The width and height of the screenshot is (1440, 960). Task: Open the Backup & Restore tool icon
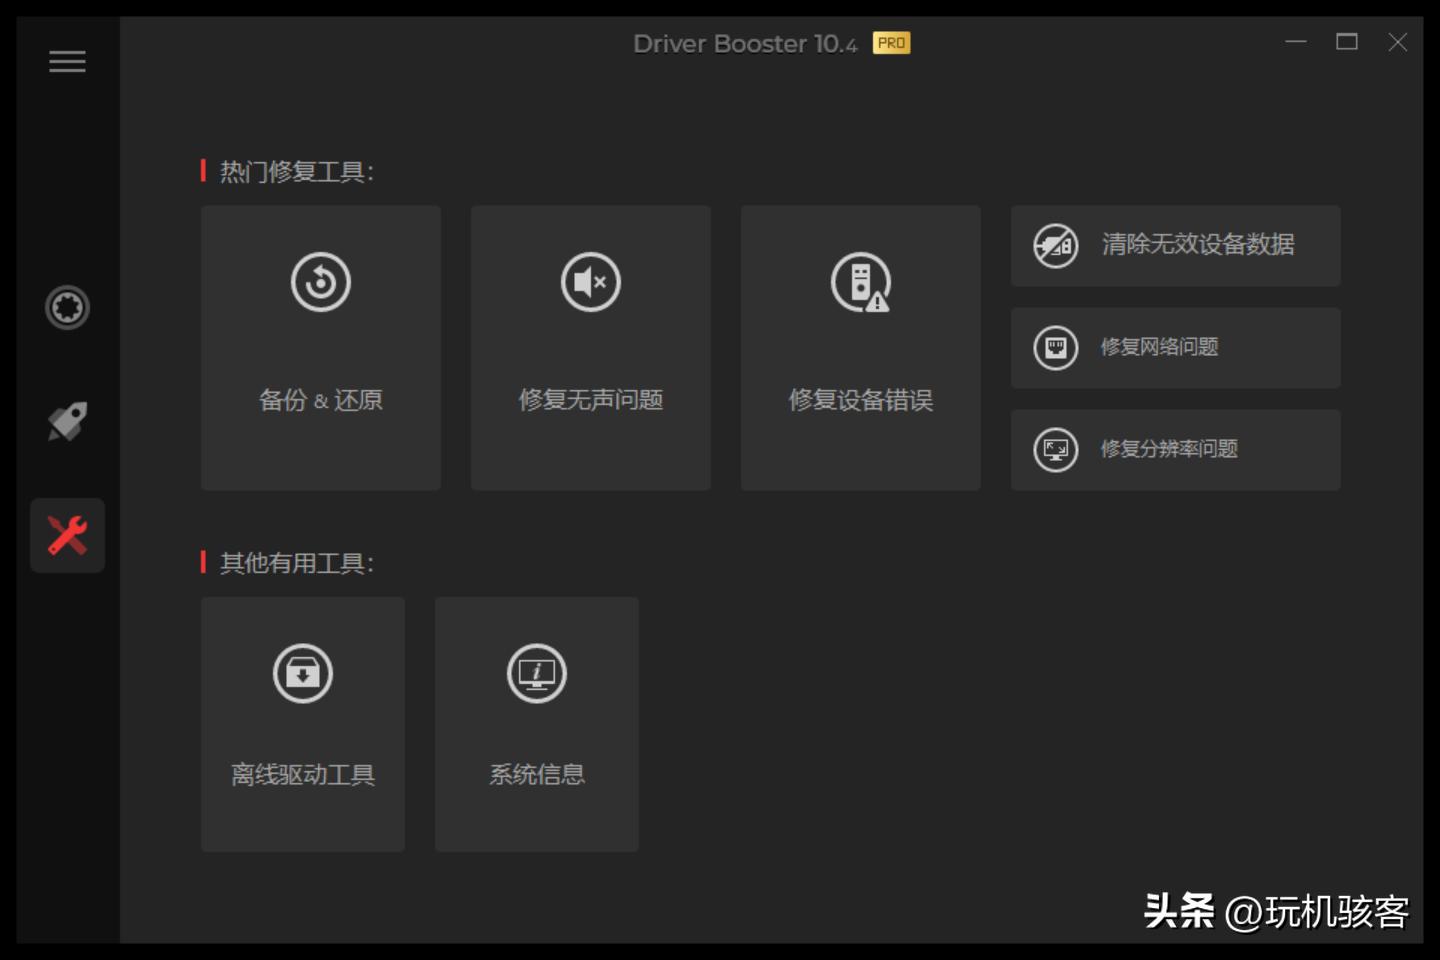[320, 281]
